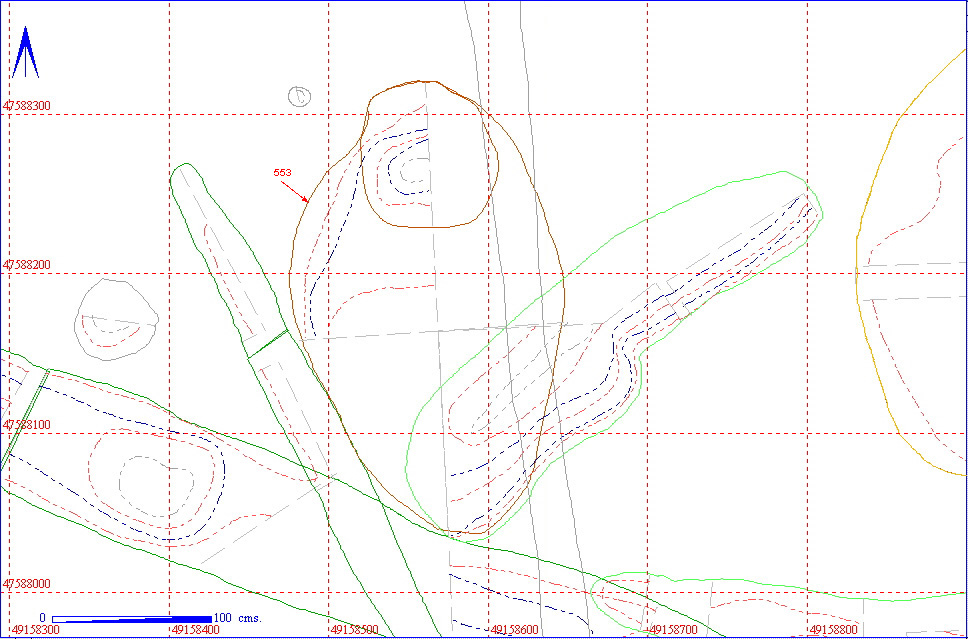Select grid northing label 47588200
This screenshot has width=968, height=639.
(x=27, y=265)
